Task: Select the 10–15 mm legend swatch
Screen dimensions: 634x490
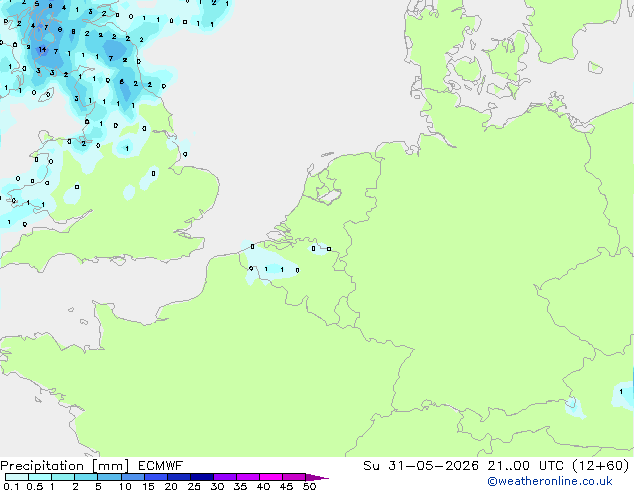Action: [132, 477]
